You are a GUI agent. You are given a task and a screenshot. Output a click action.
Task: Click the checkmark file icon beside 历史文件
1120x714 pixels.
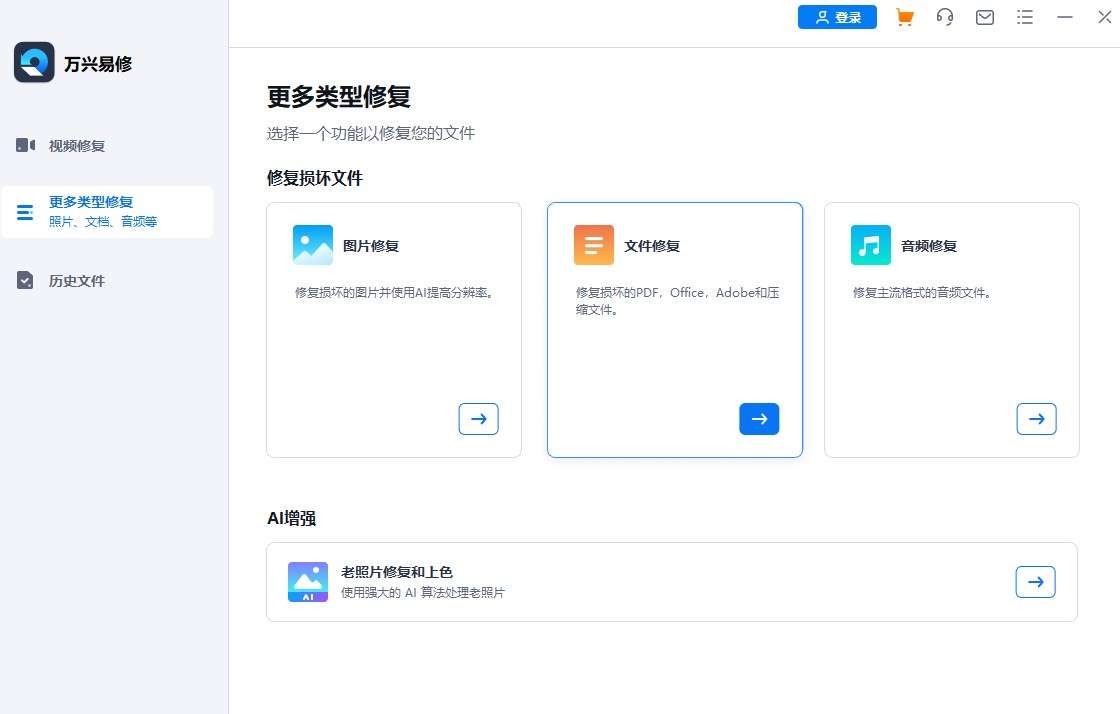coord(25,281)
